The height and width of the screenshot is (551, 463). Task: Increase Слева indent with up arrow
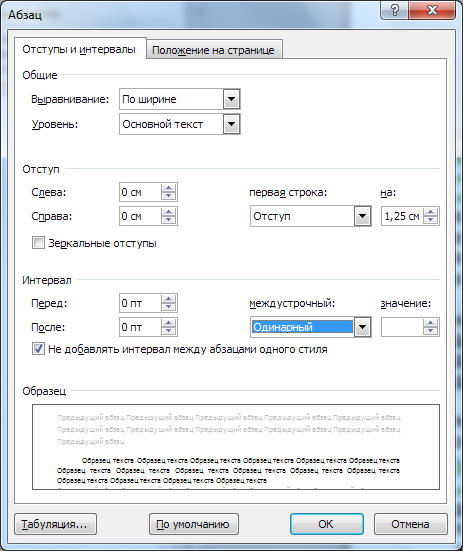pyautogui.click(x=169, y=188)
